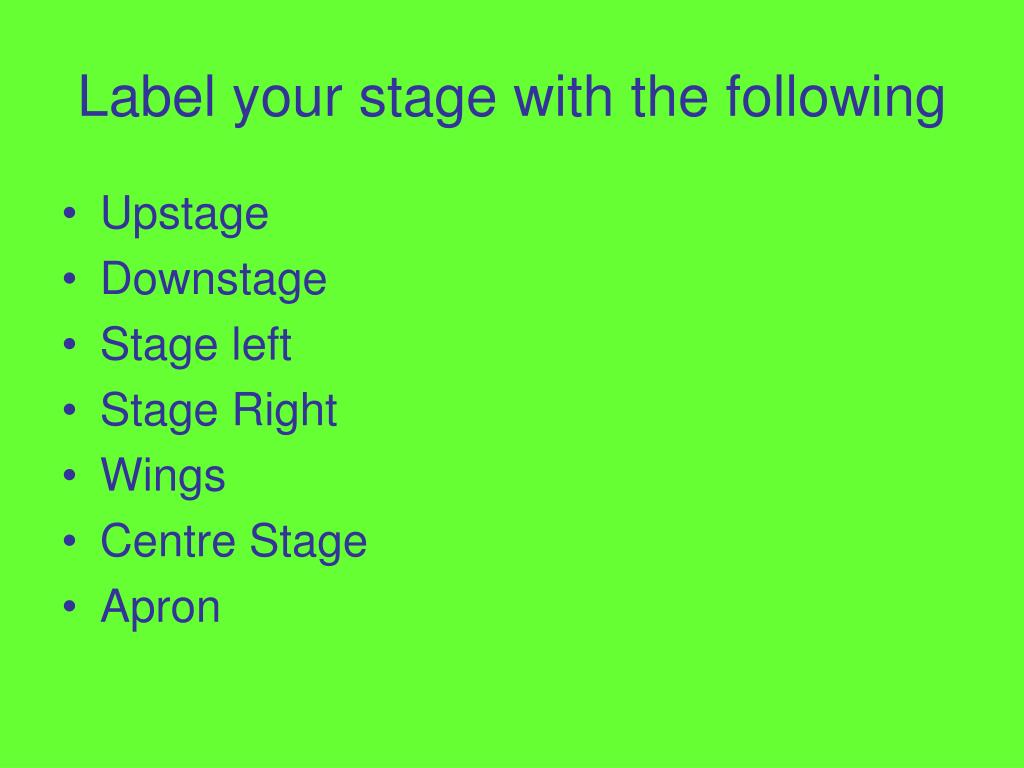Click the bullet dot beside 'Apron'
The image size is (1024, 768).
point(70,606)
